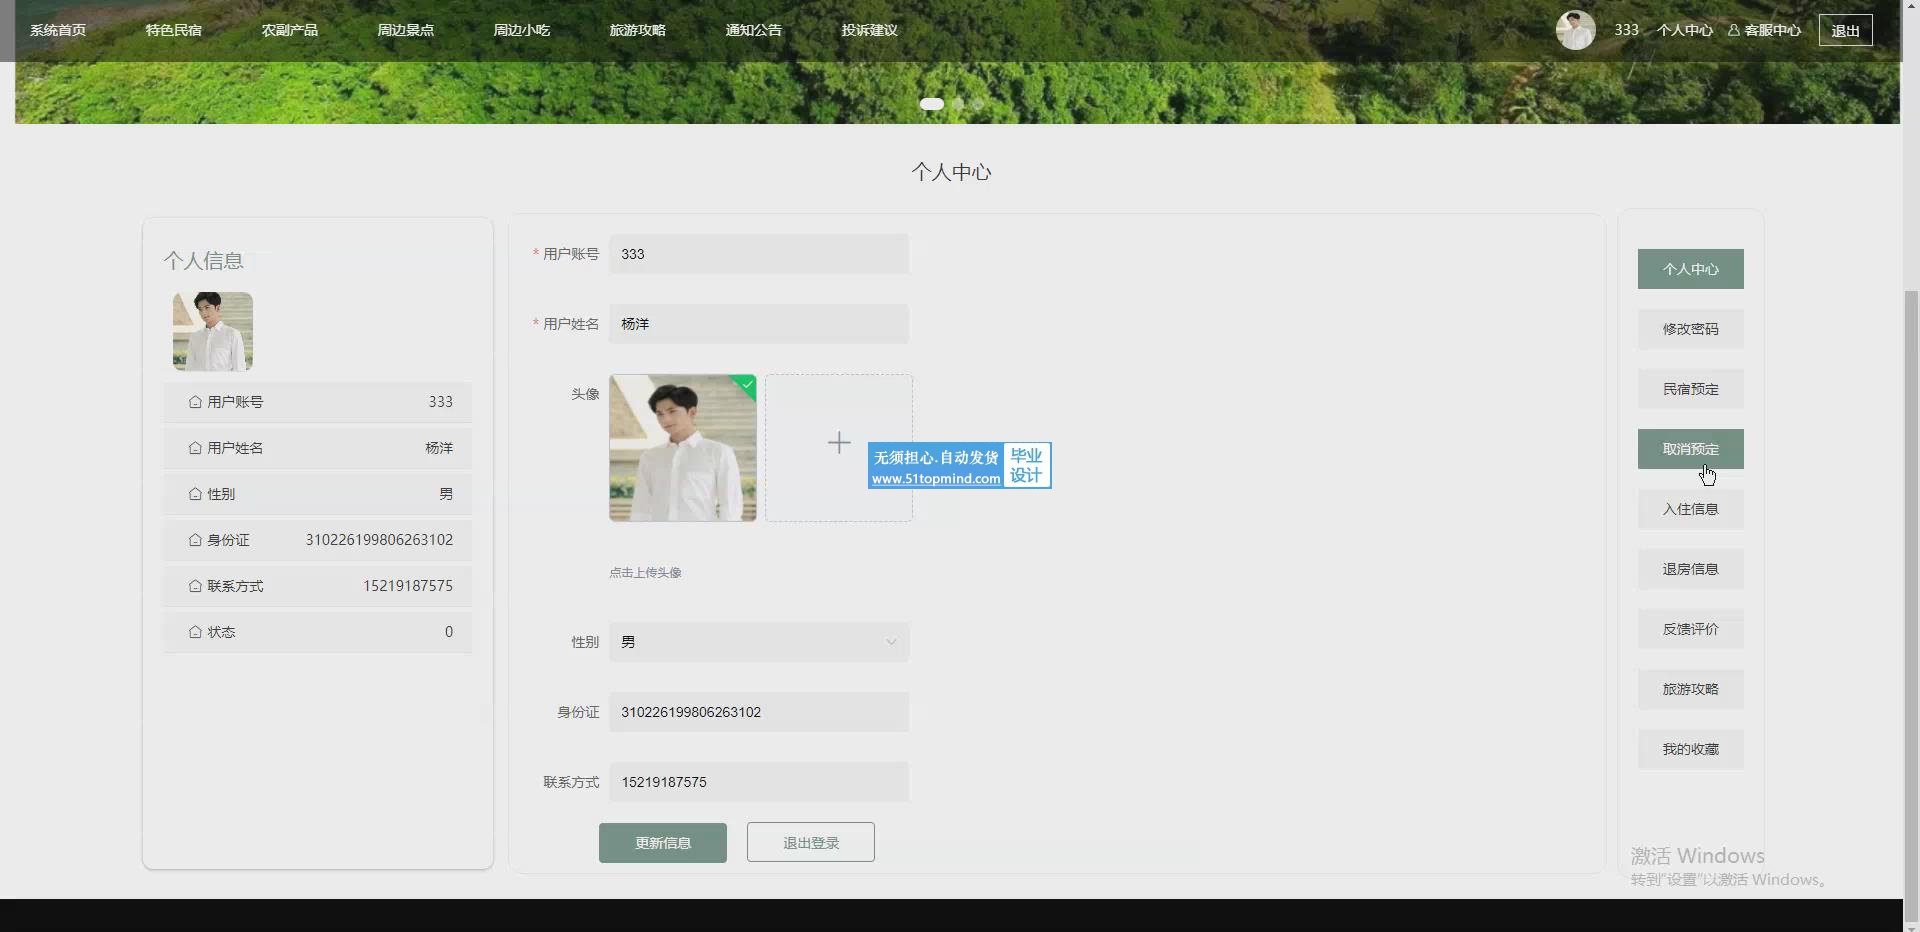Viewport: 1920px width, 932px height.
Task: Click the plus icon to upload image
Action: pyautogui.click(x=839, y=443)
